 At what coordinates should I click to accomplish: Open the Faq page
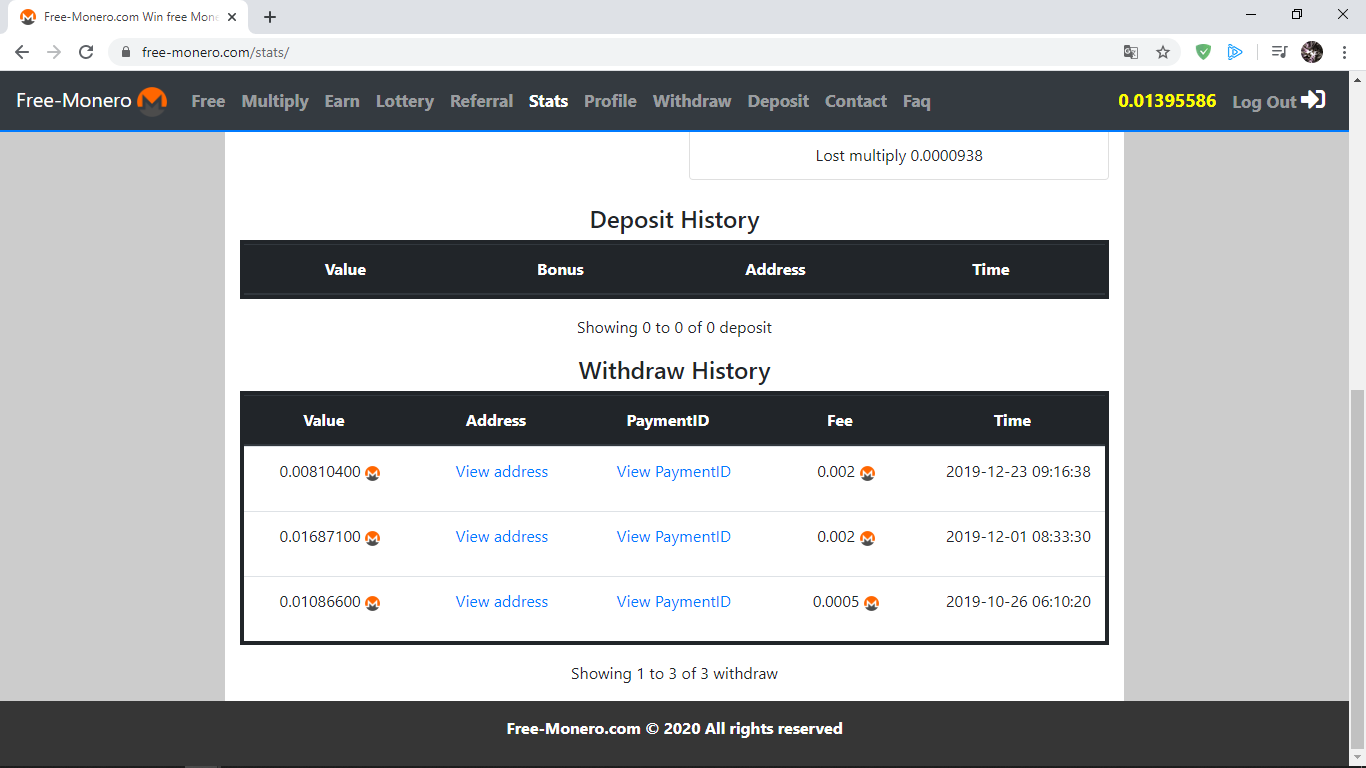[917, 101]
